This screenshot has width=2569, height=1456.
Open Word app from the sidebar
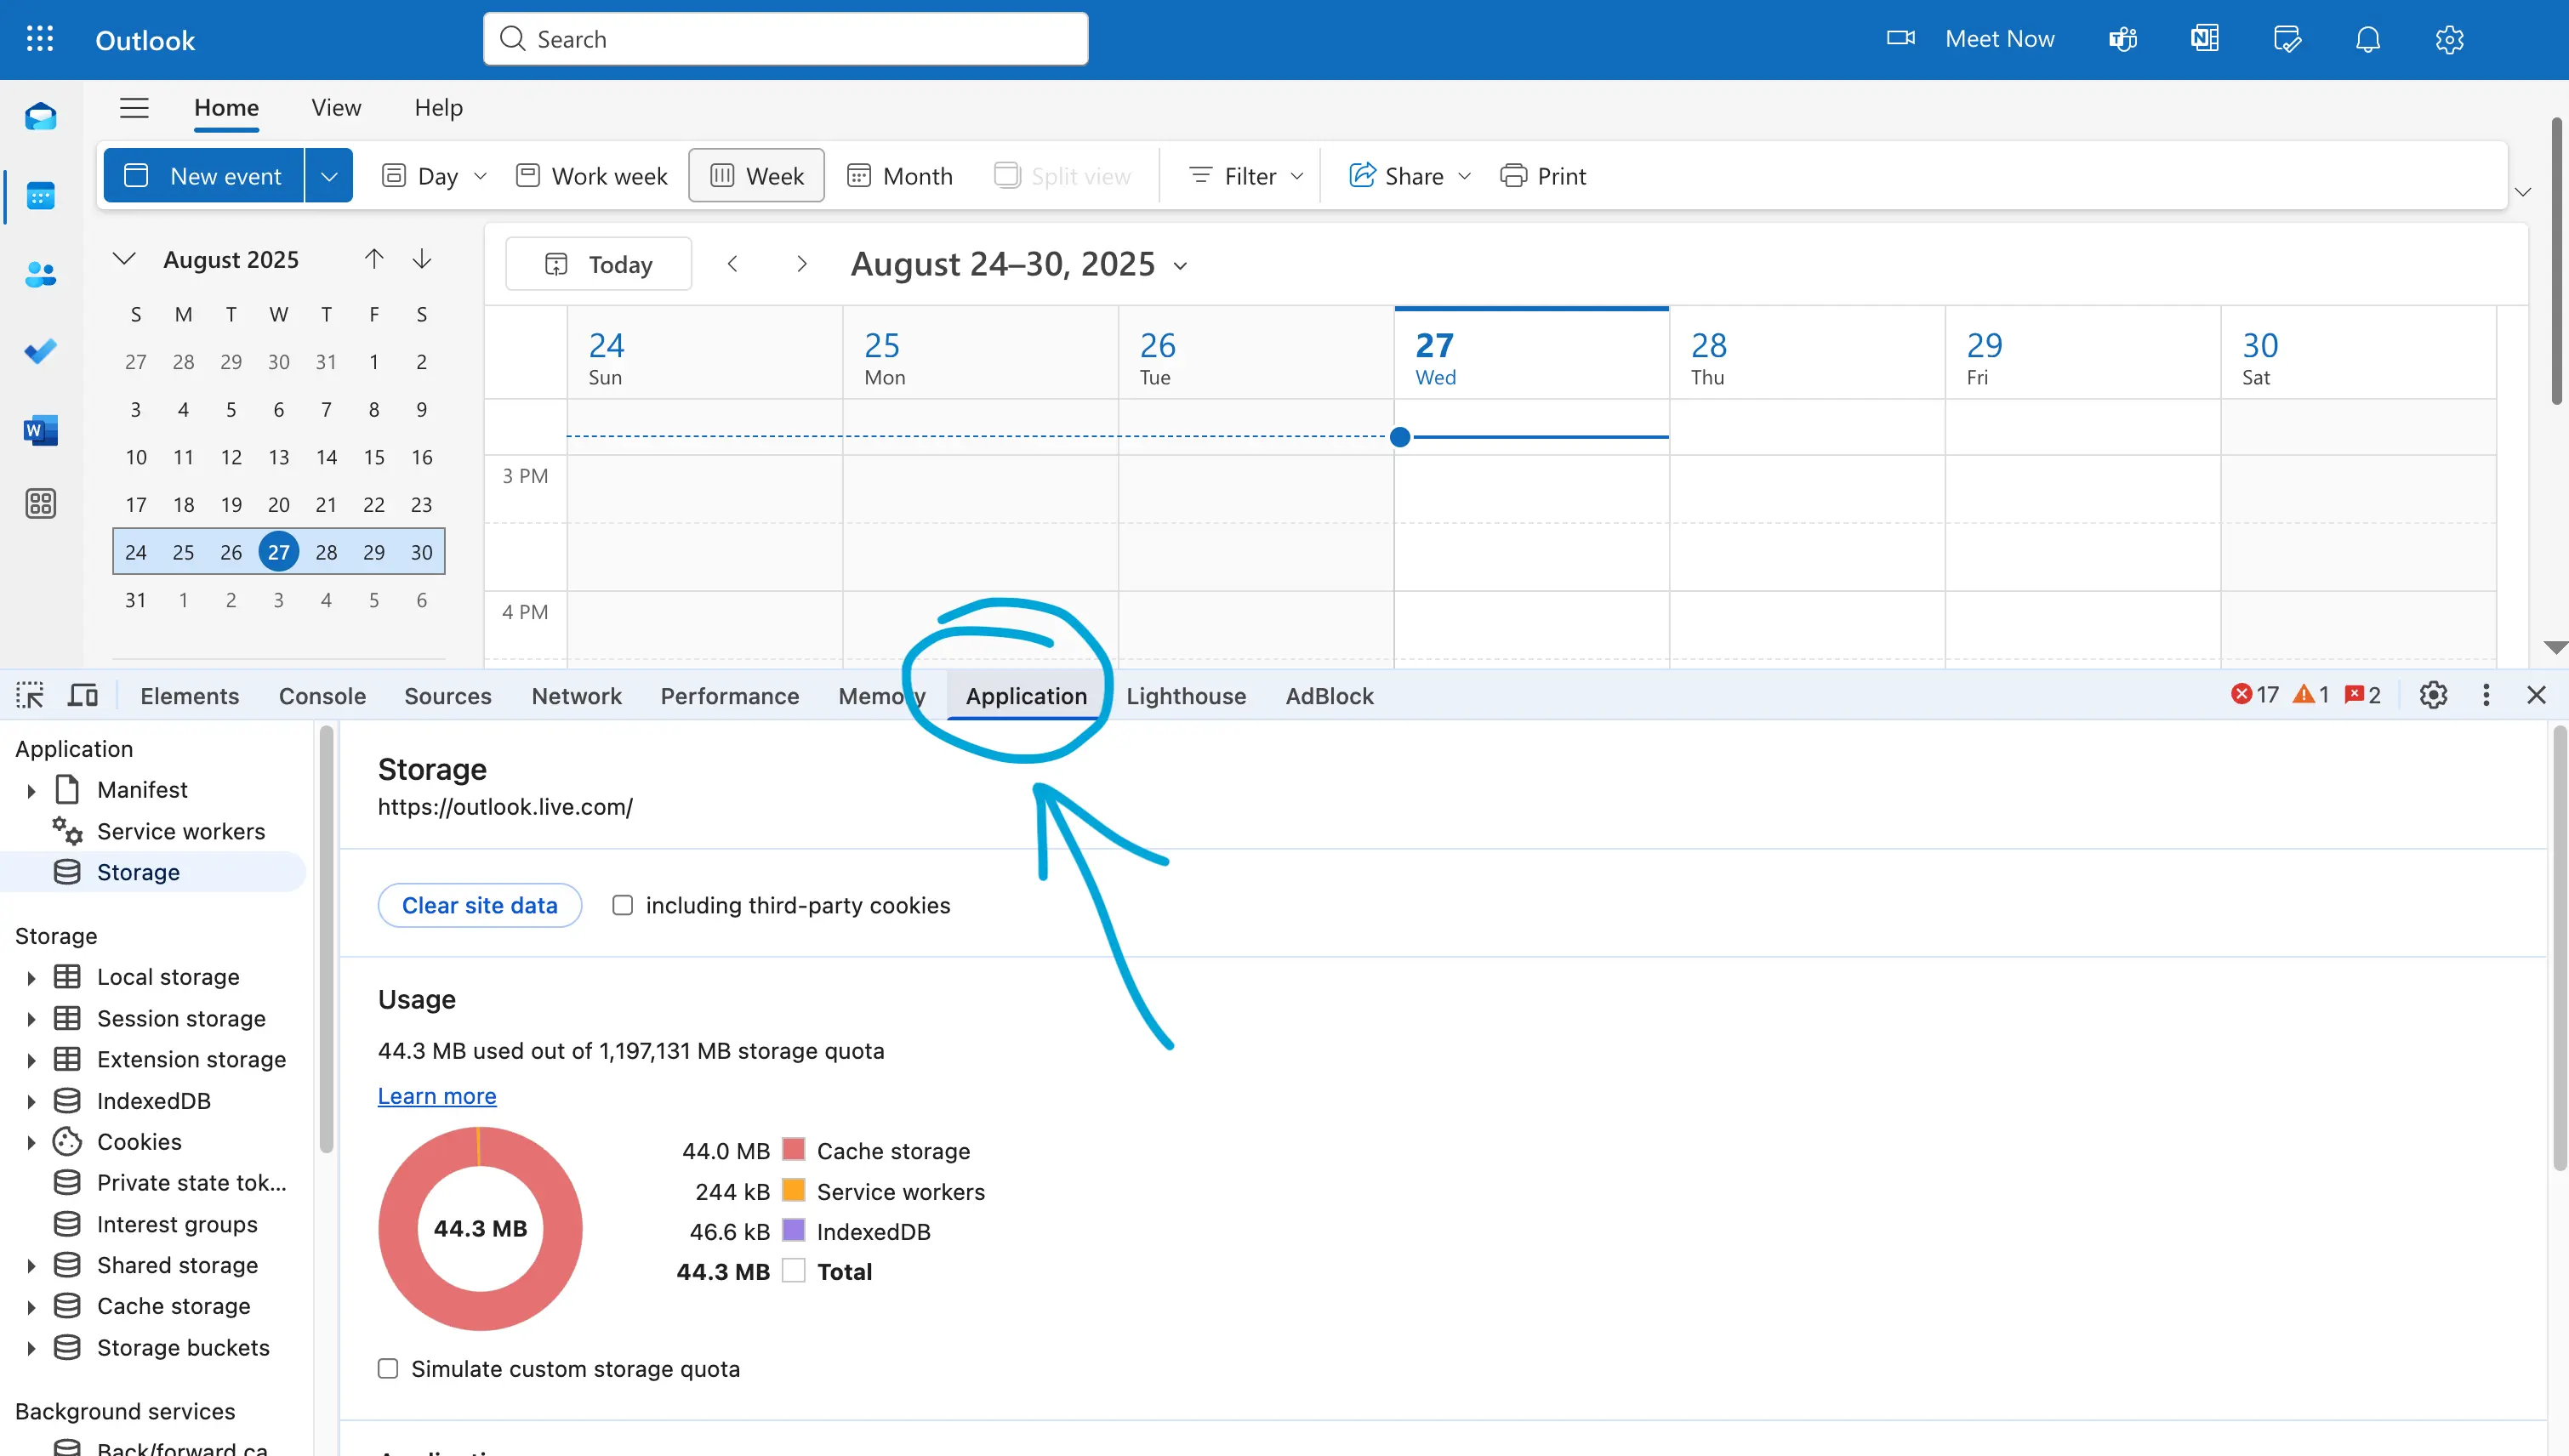tap(41, 430)
